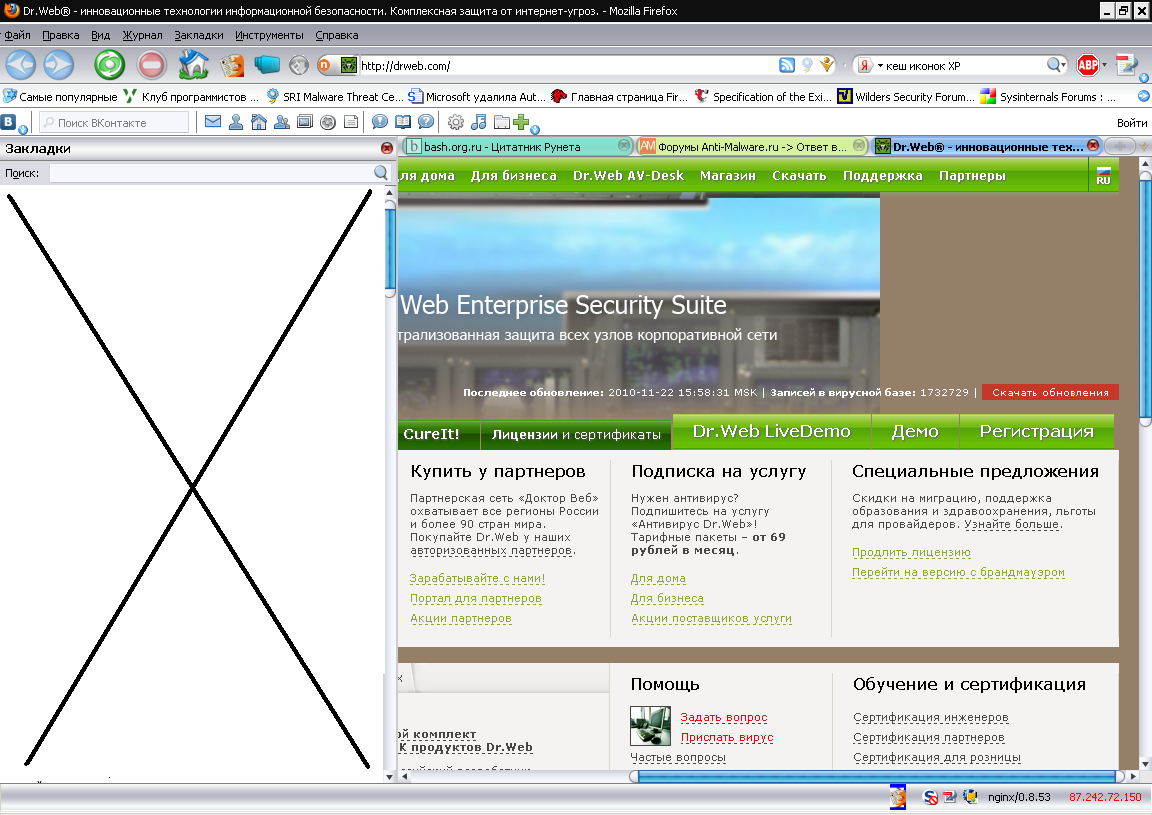Open VKontakte friends two-people icon

point(281,122)
